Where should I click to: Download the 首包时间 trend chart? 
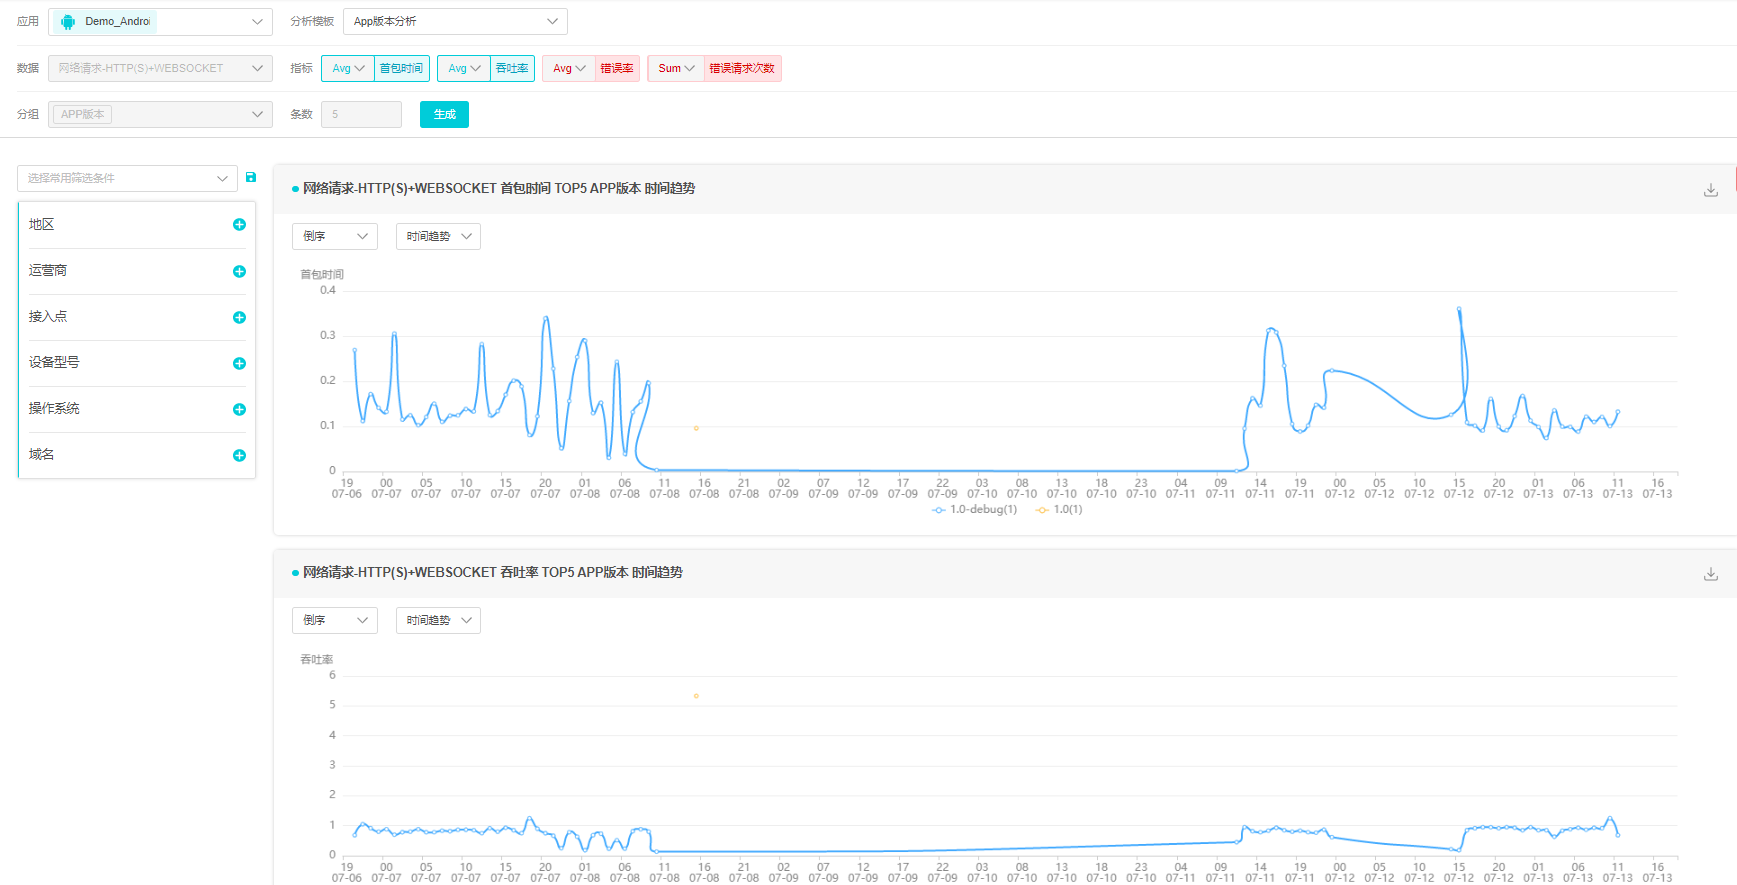pos(1710,190)
